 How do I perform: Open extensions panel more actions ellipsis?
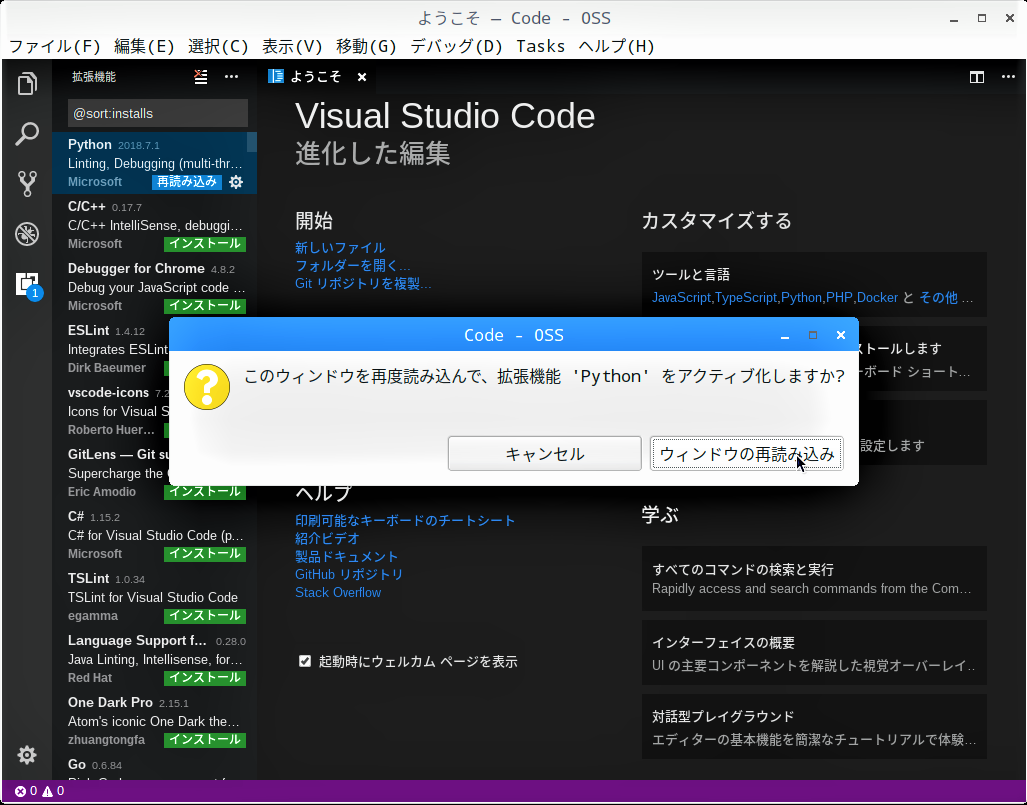coord(231,77)
